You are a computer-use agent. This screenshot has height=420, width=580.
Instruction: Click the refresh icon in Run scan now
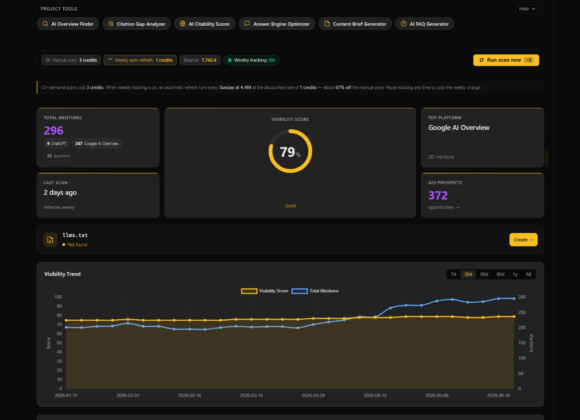[x=482, y=60]
